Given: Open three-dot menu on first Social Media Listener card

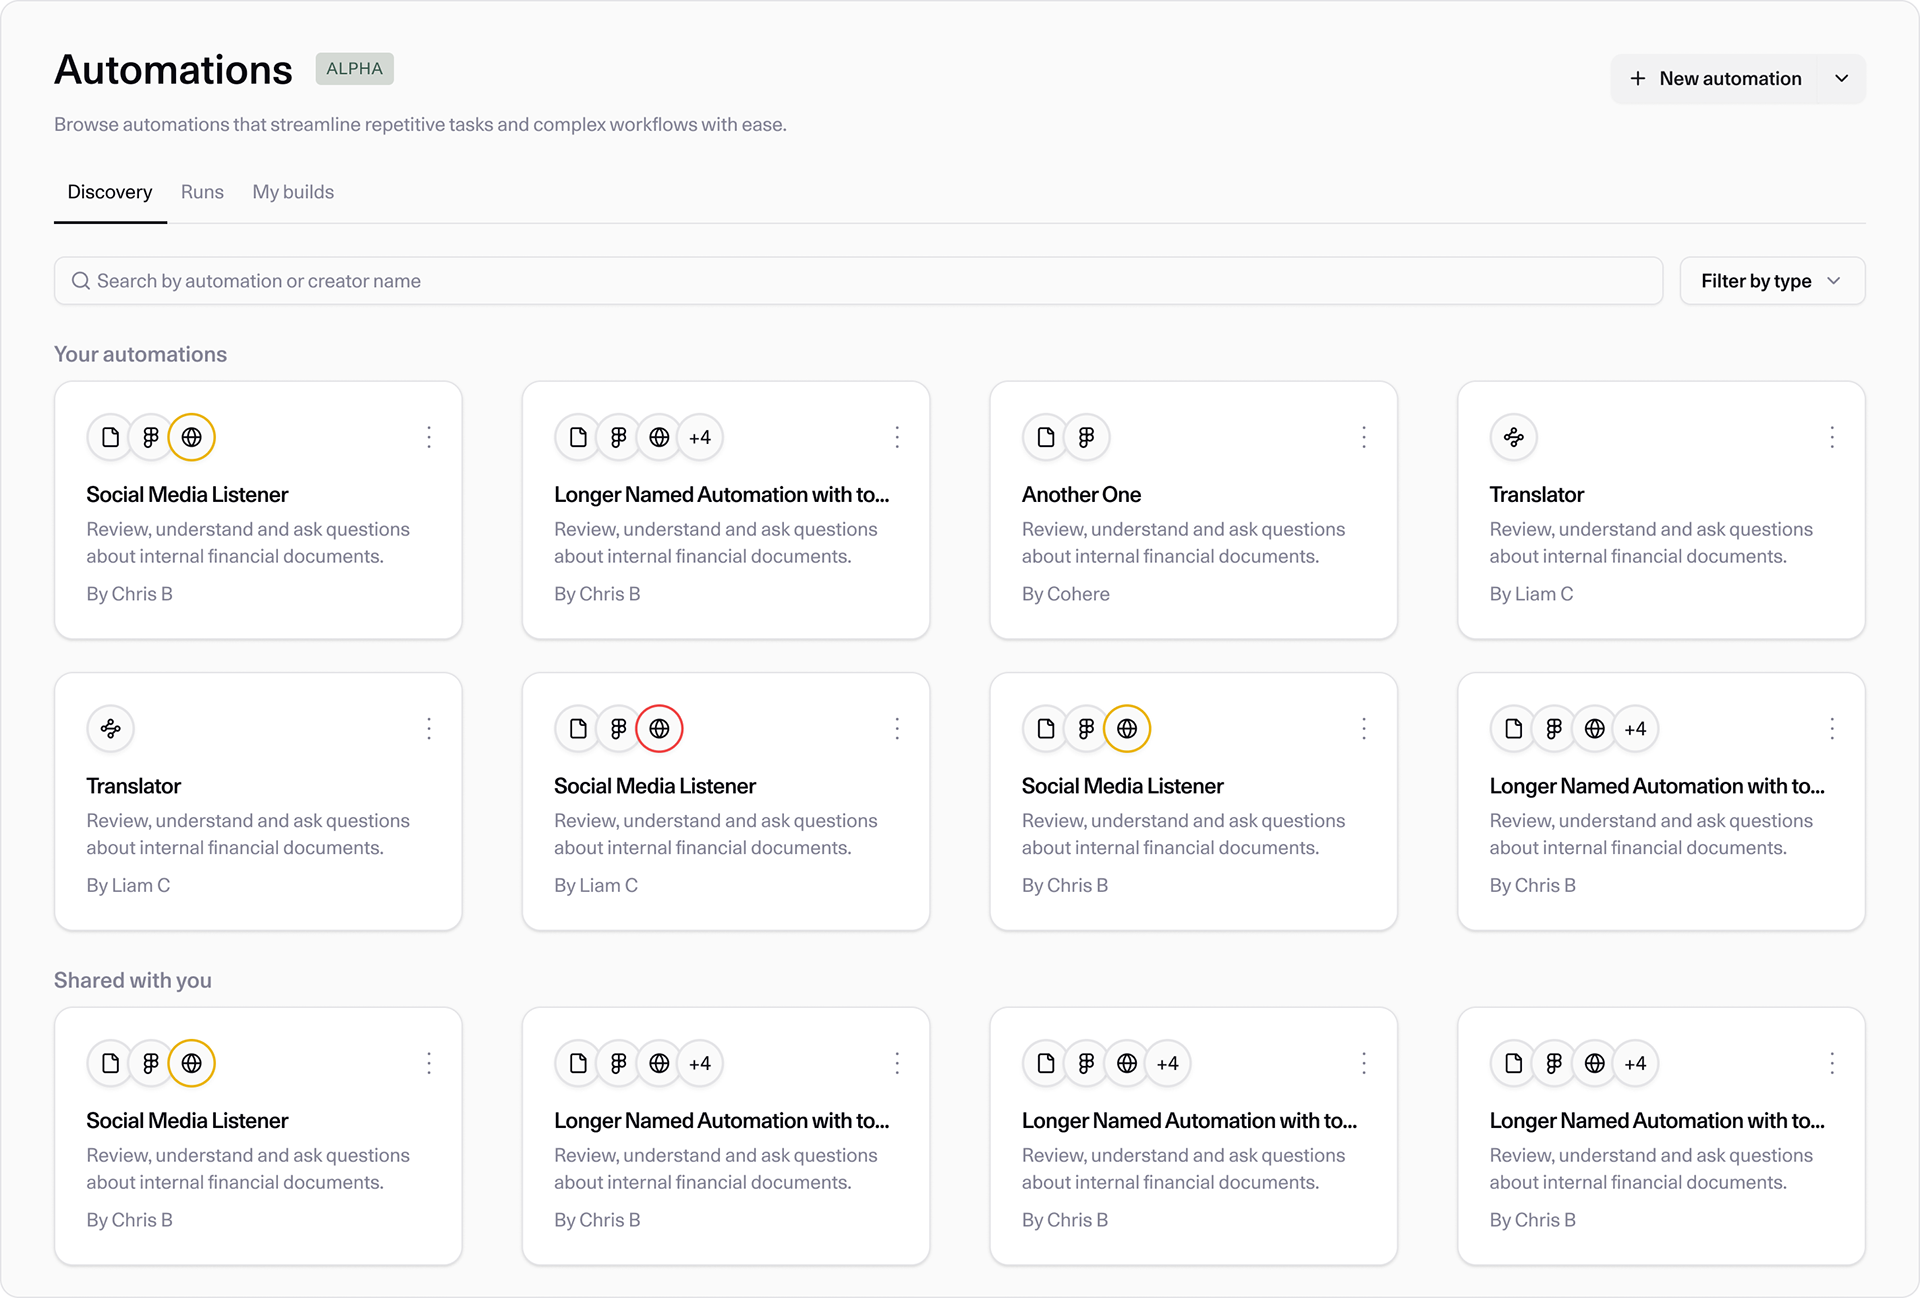Looking at the screenshot, I should (x=429, y=437).
